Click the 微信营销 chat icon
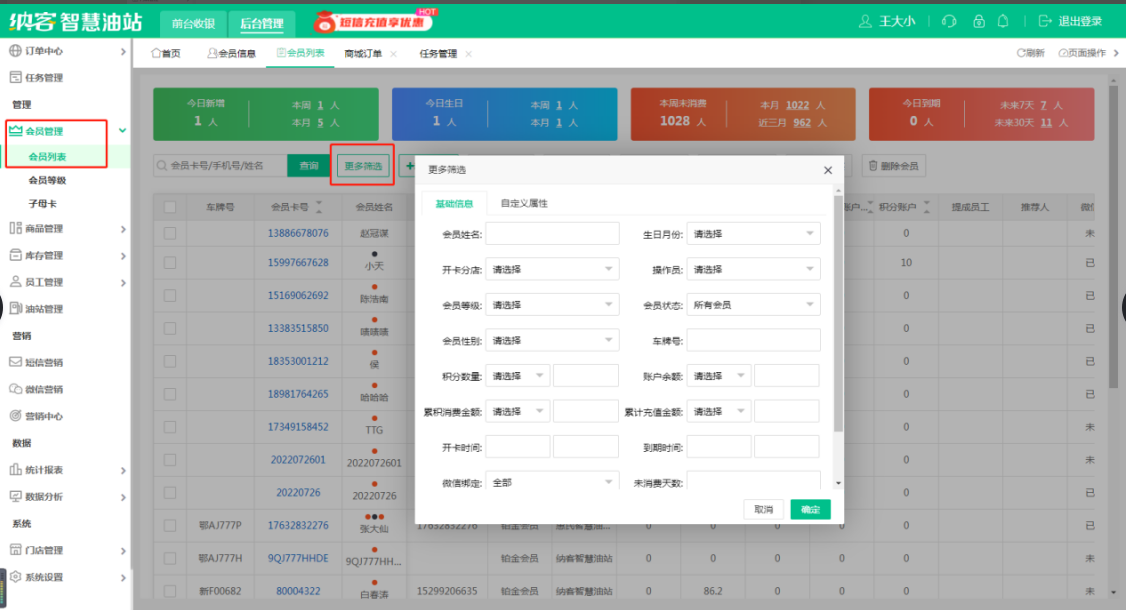The image size is (1126, 610). tap(15, 389)
